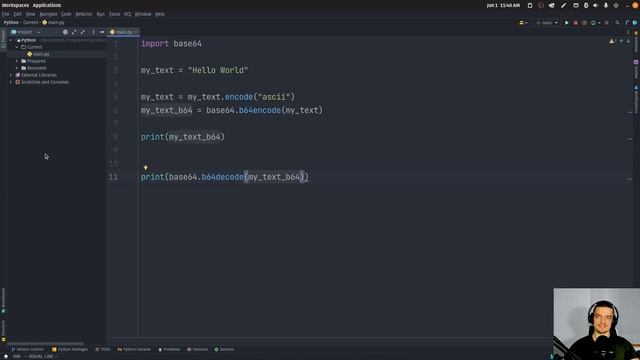Click the microphone icon in system tray

coord(606,5)
